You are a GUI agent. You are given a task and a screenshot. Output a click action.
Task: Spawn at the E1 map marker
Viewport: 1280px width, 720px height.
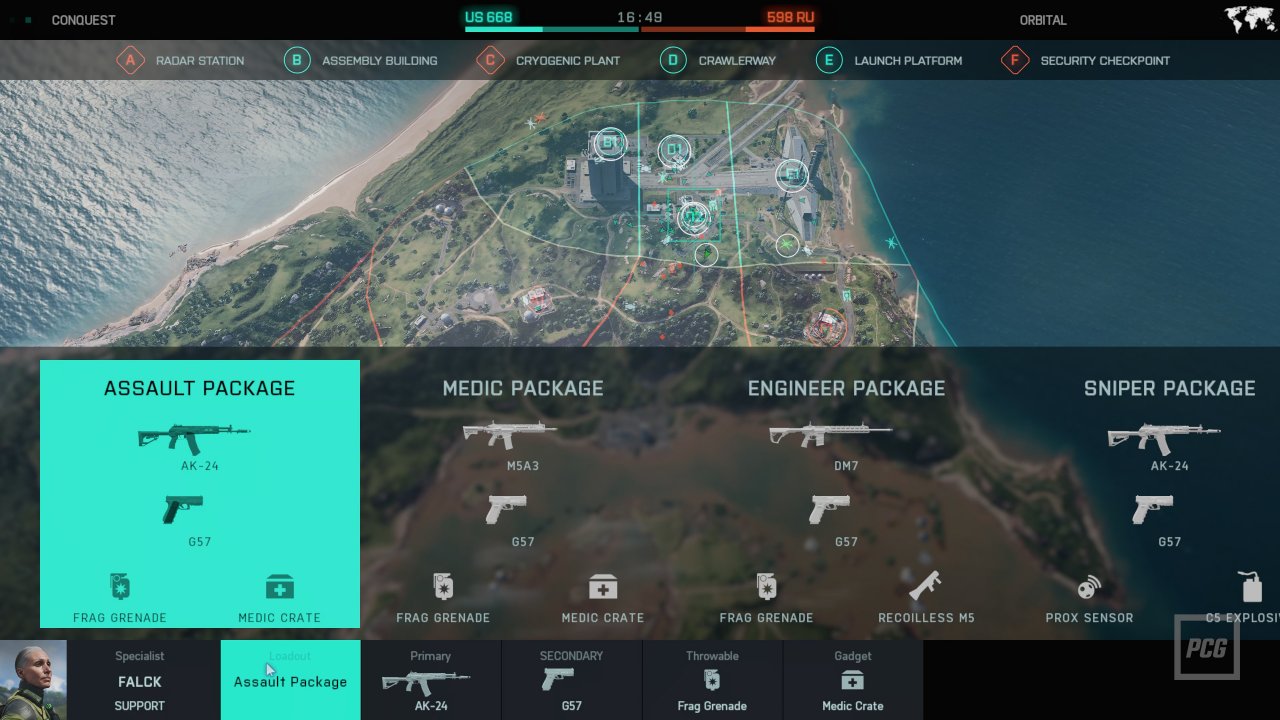pos(792,175)
